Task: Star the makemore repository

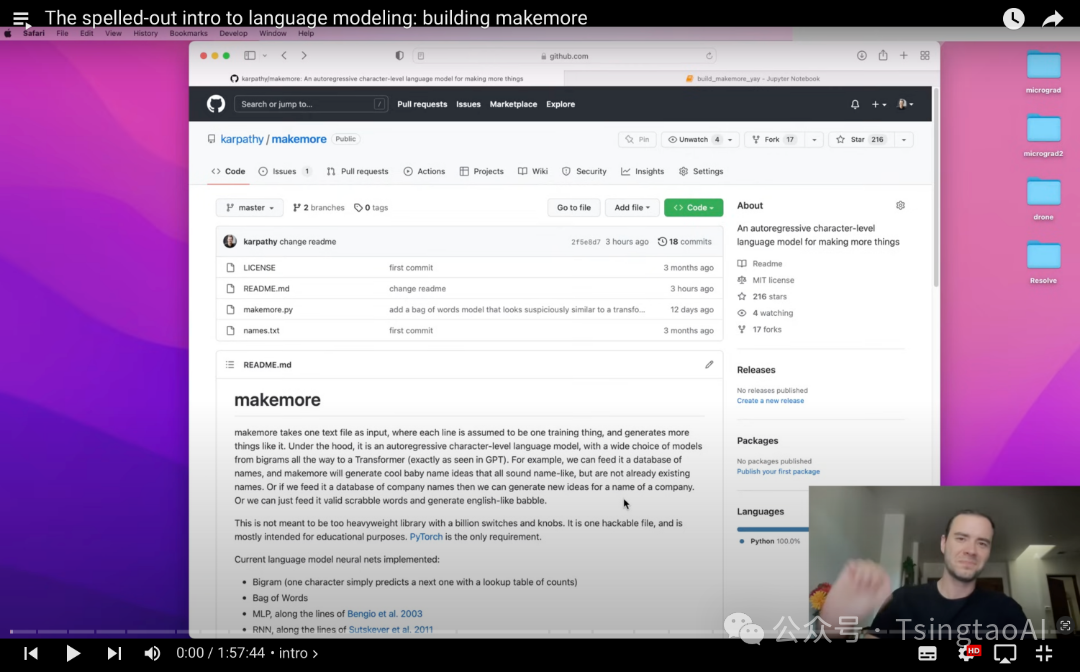Action: point(860,139)
